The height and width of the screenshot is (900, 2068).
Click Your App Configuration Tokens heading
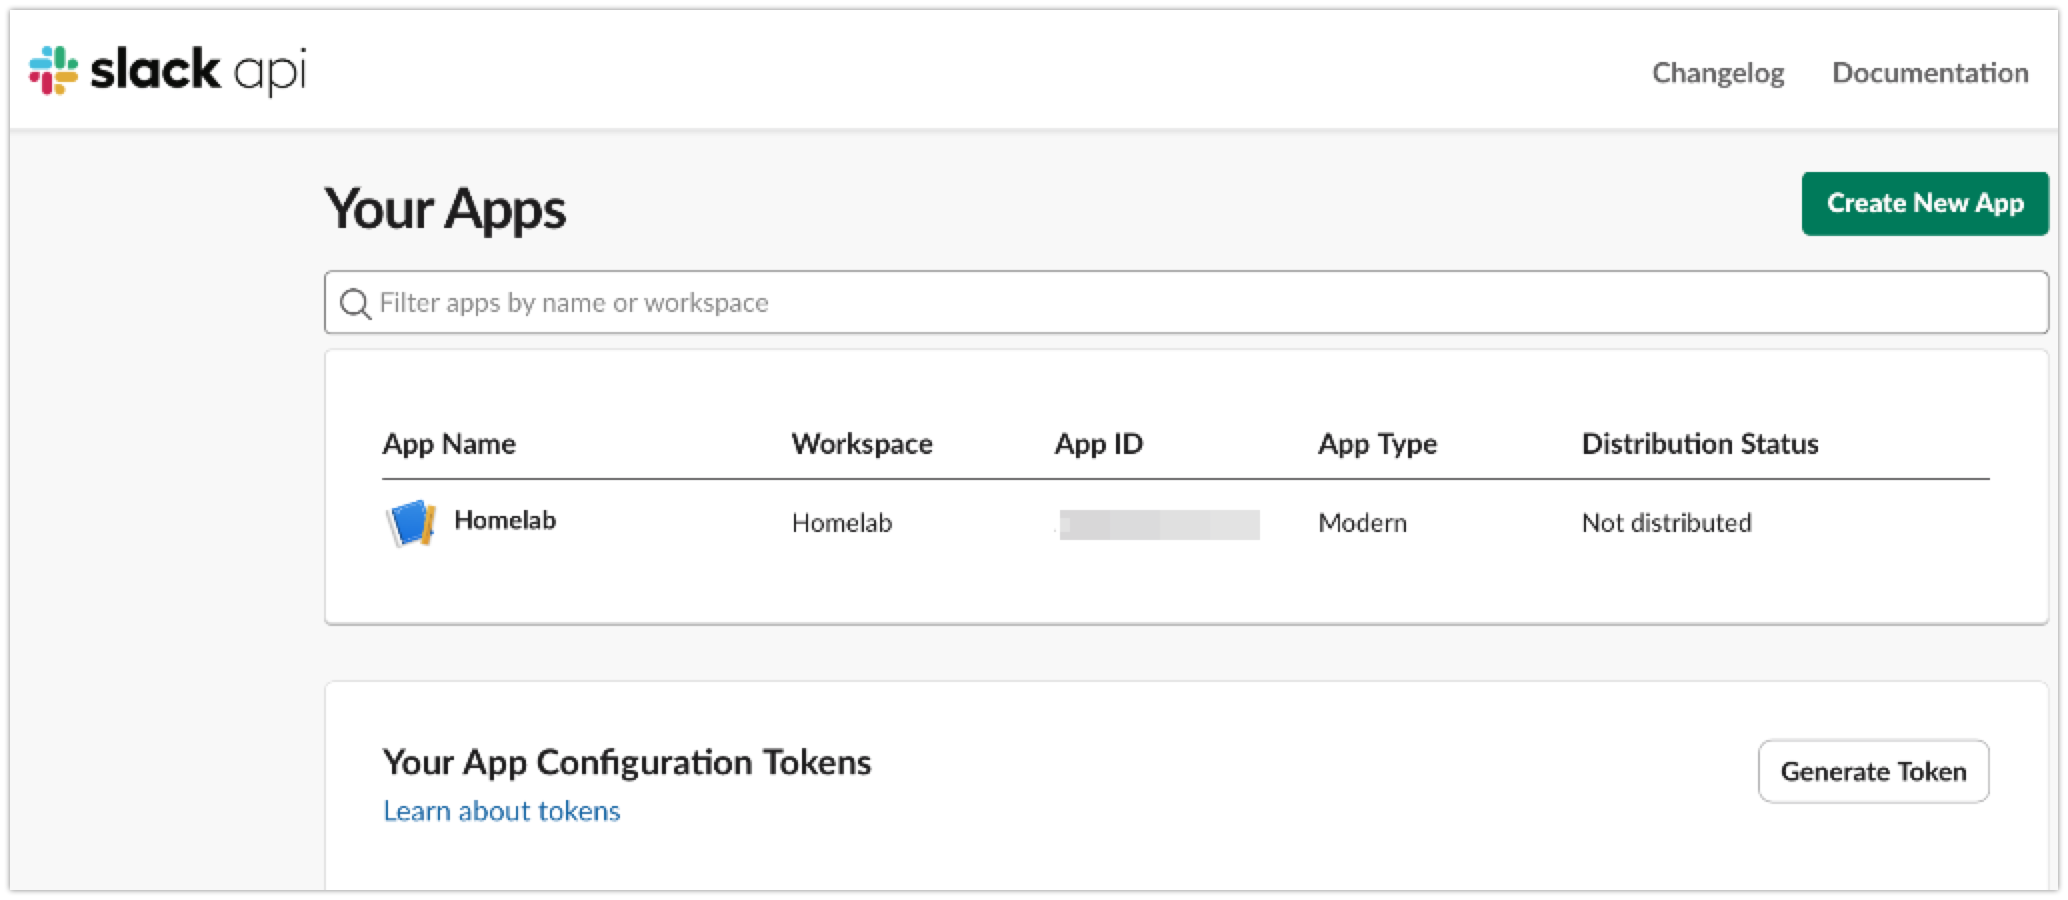627,762
